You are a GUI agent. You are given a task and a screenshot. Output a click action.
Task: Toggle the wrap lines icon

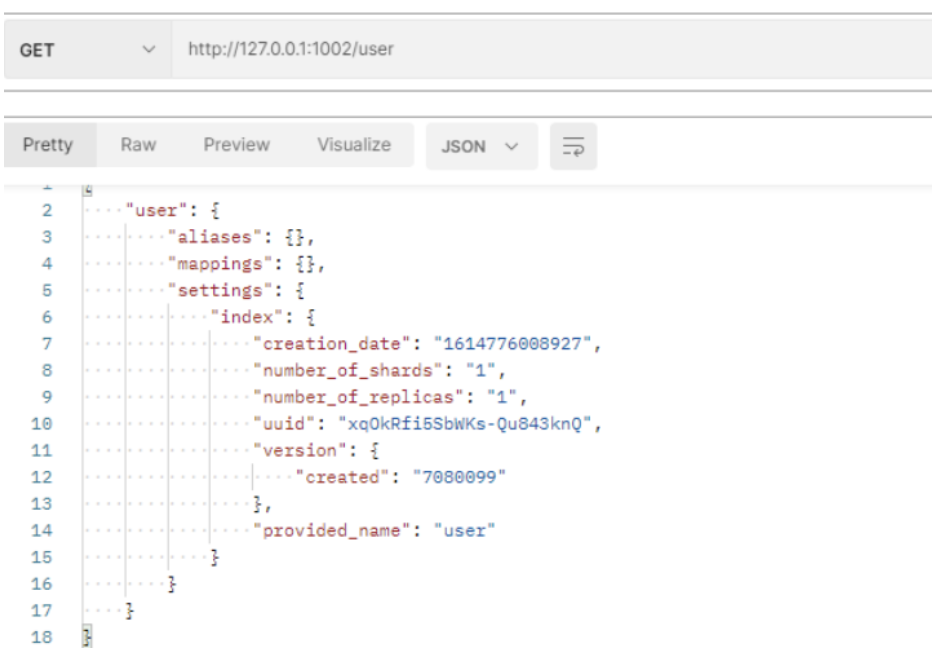point(573,147)
